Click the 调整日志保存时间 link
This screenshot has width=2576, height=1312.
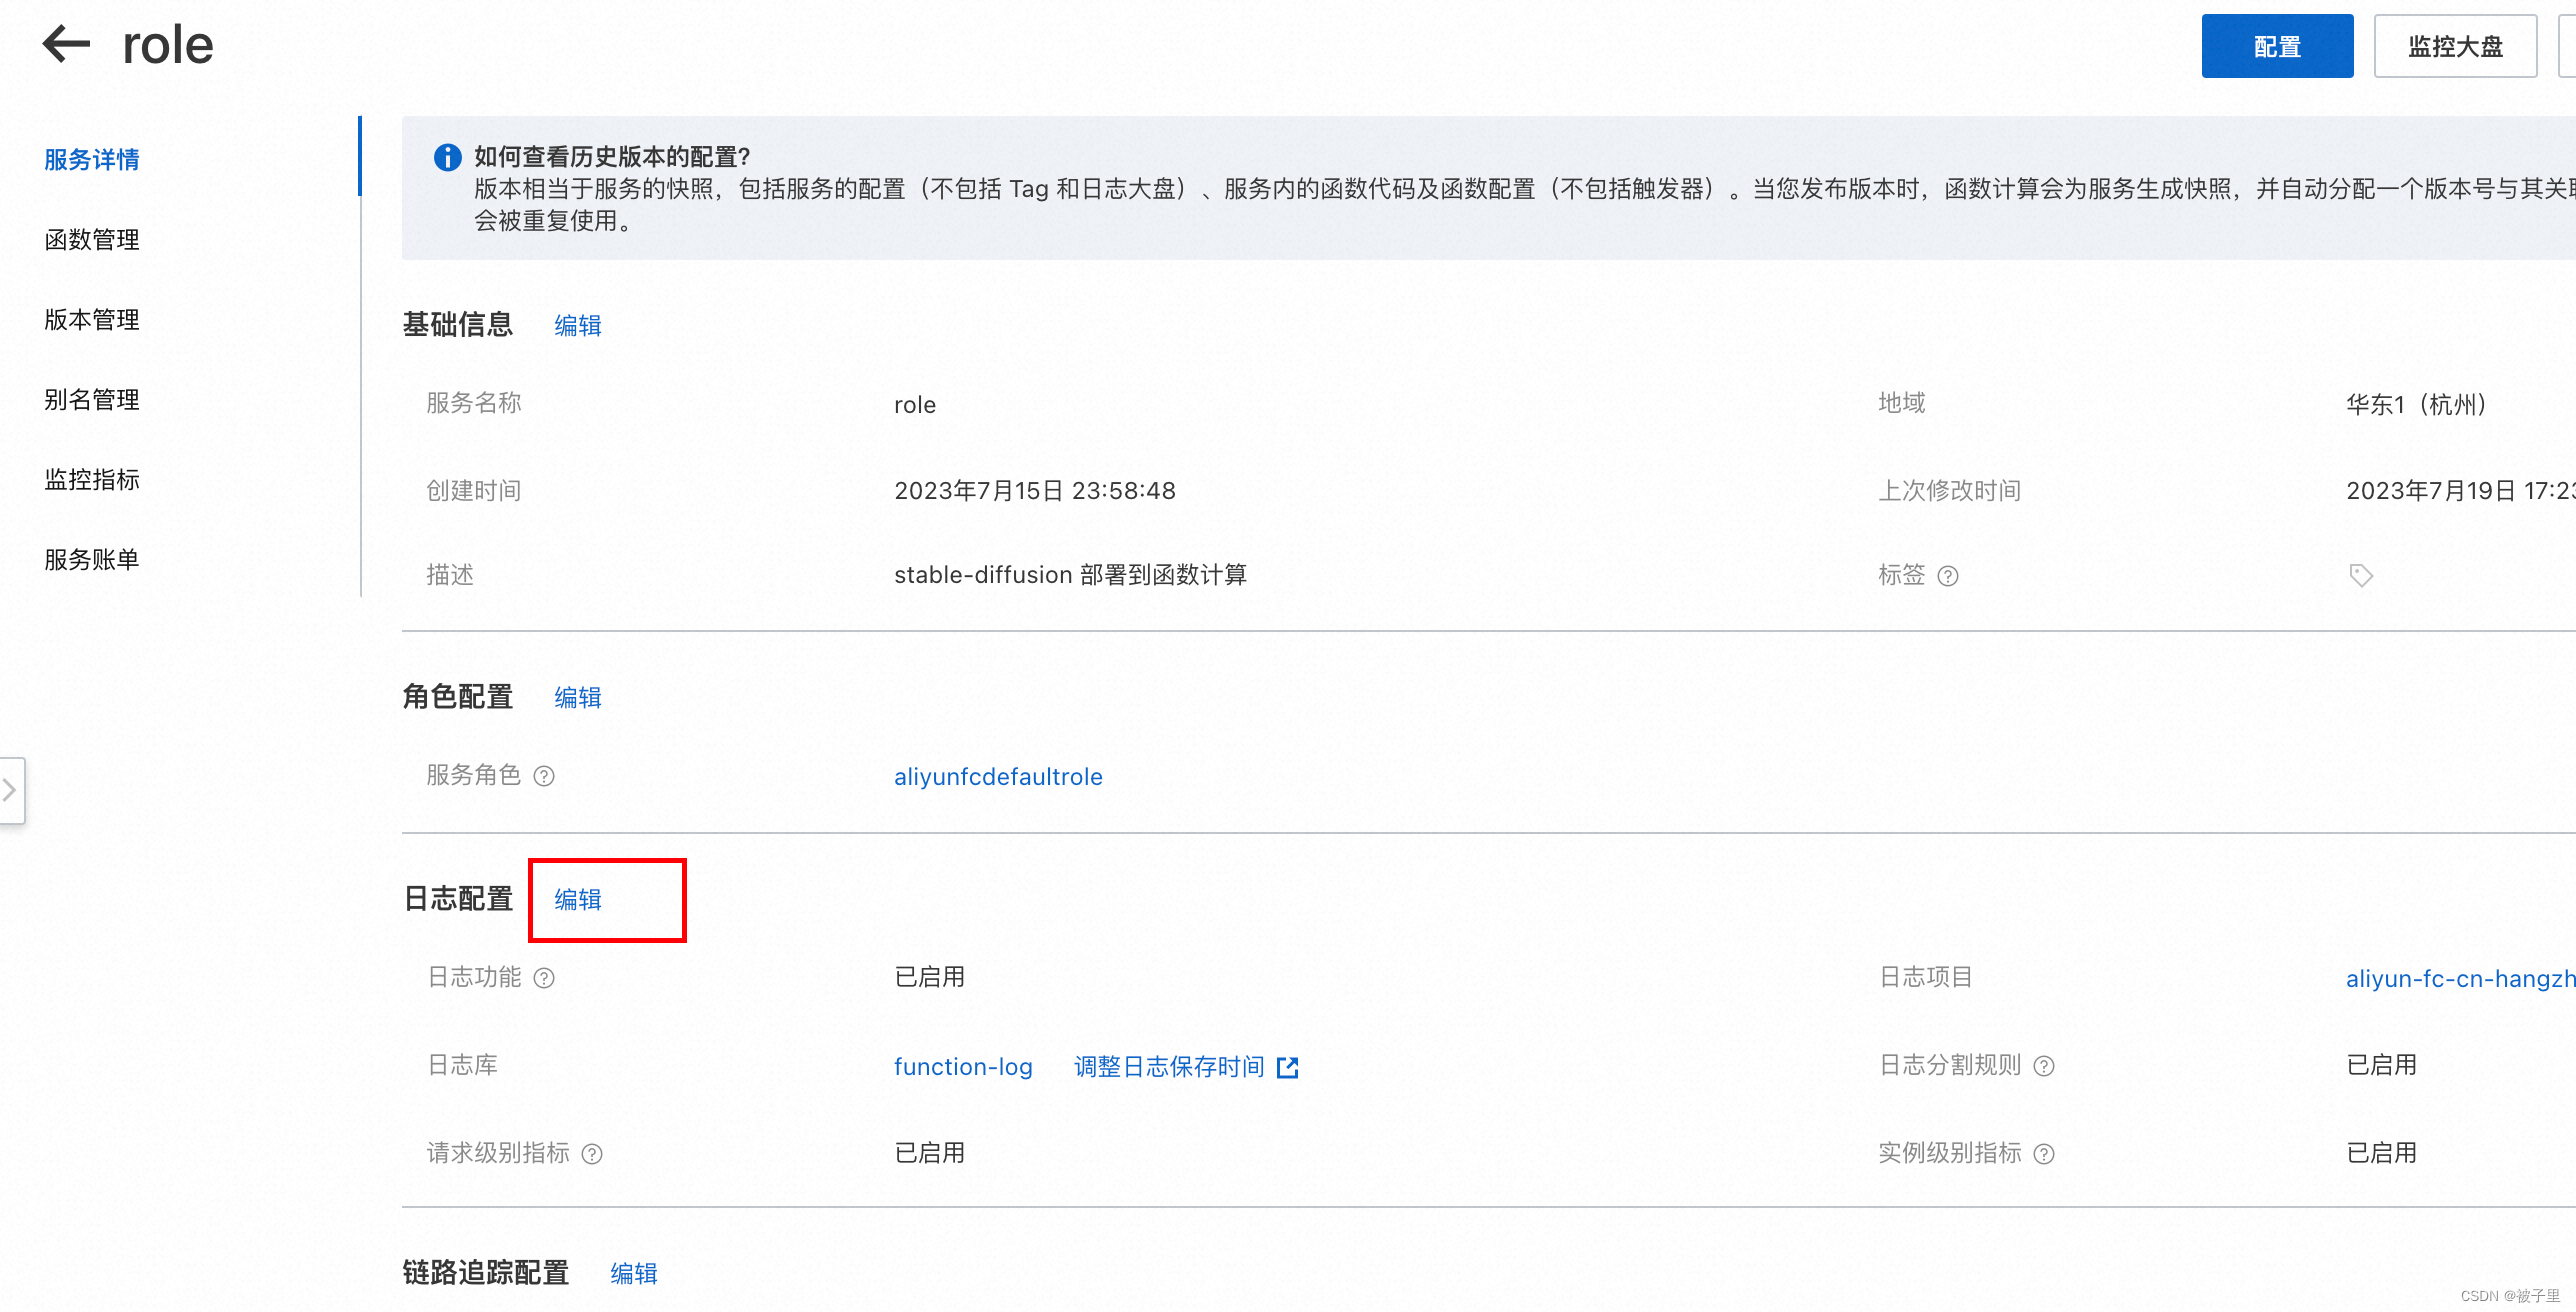[1169, 1067]
